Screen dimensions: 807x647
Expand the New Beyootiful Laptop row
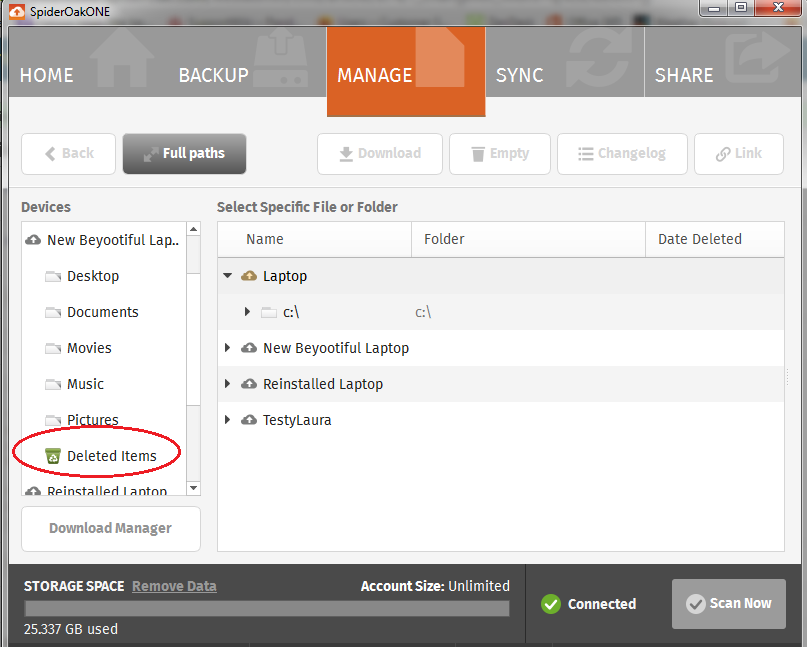click(x=227, y=348)
